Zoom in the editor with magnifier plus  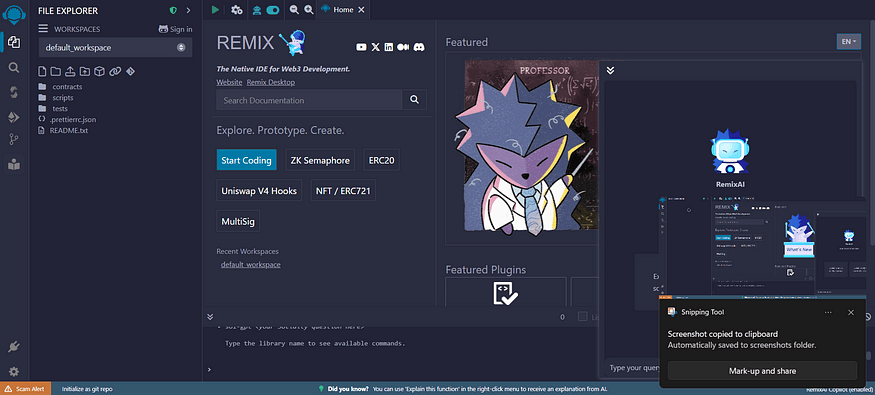(x=309, y=9)
